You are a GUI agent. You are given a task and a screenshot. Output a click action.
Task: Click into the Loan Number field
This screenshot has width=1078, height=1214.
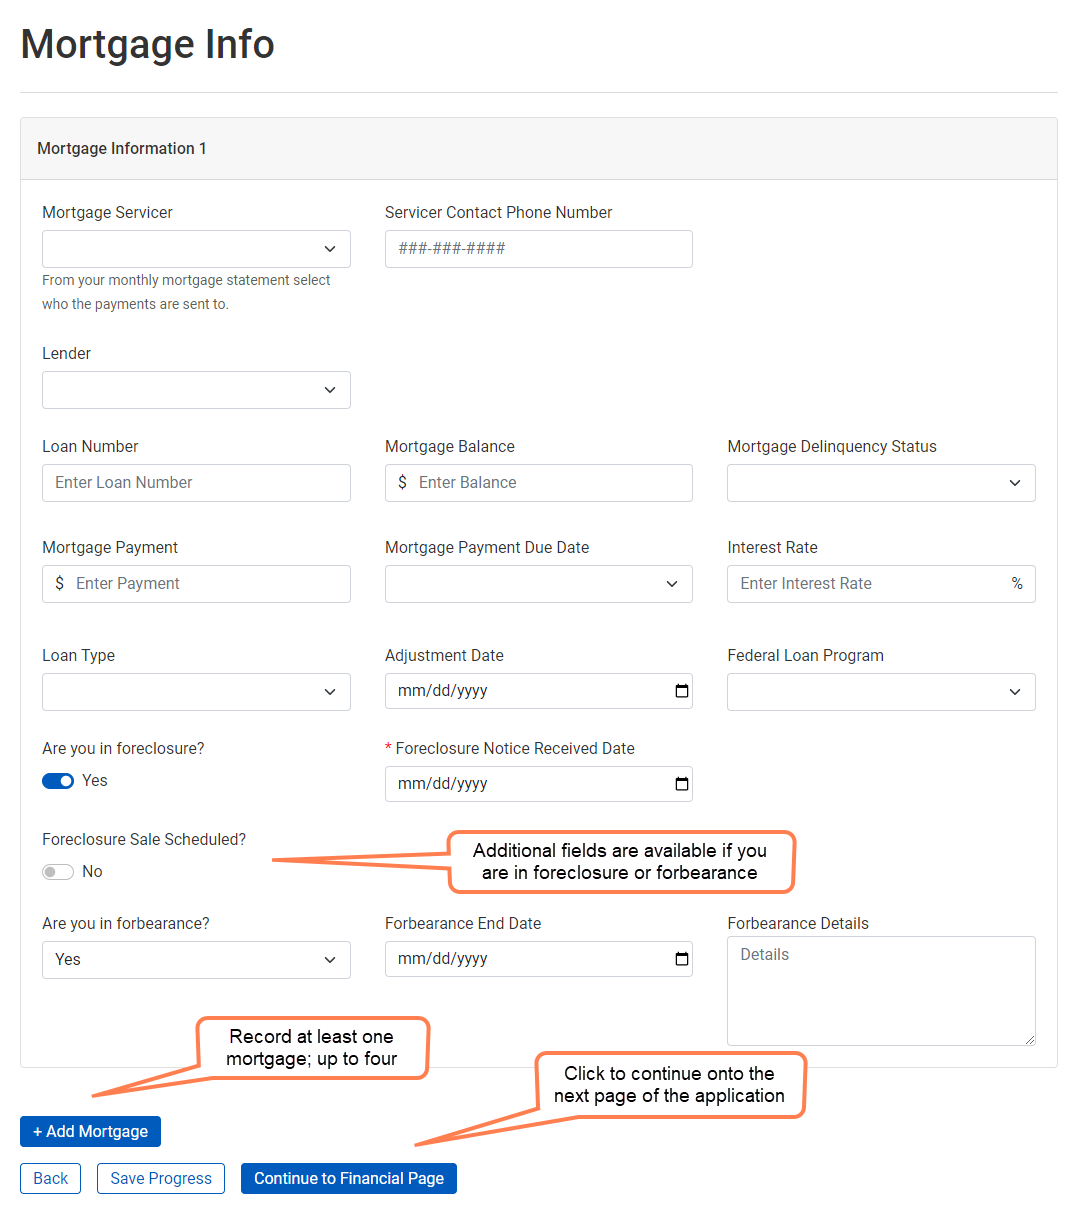[196, 483]
